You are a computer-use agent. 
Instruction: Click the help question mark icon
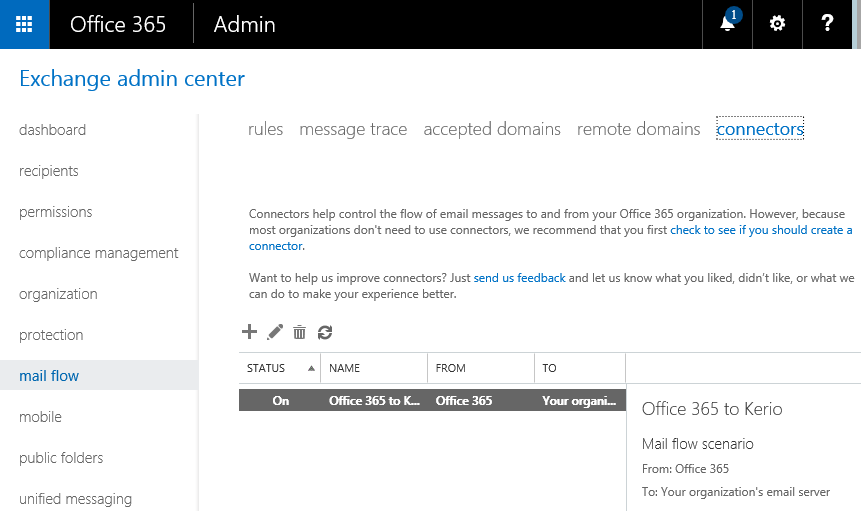(827, 24)
